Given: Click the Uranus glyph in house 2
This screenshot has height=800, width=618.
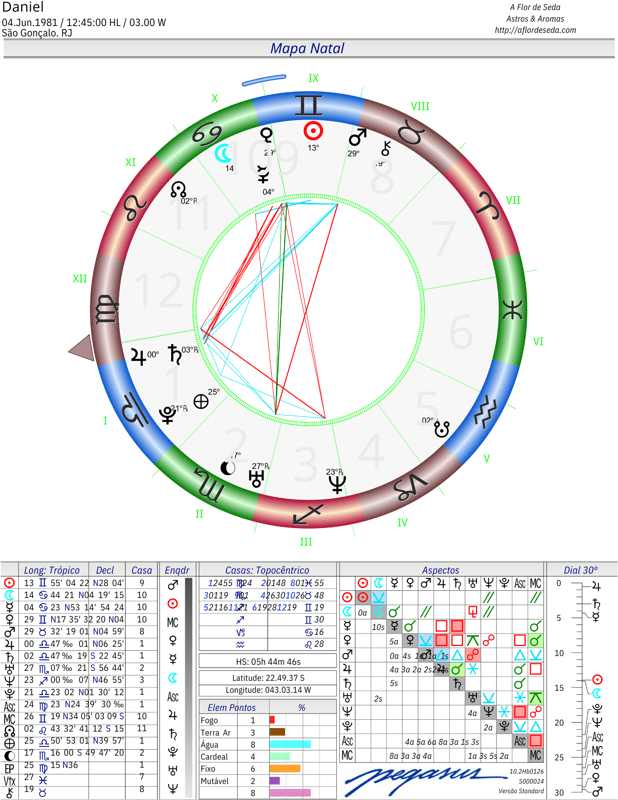Looking at the screenshot, I should 256,479.
